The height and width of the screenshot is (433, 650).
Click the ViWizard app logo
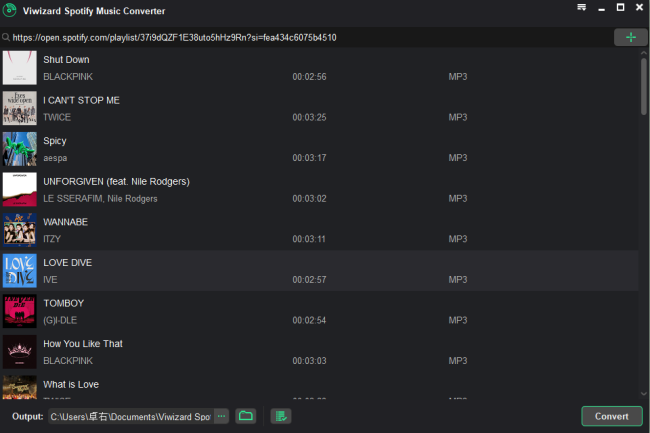click(11, 10)
